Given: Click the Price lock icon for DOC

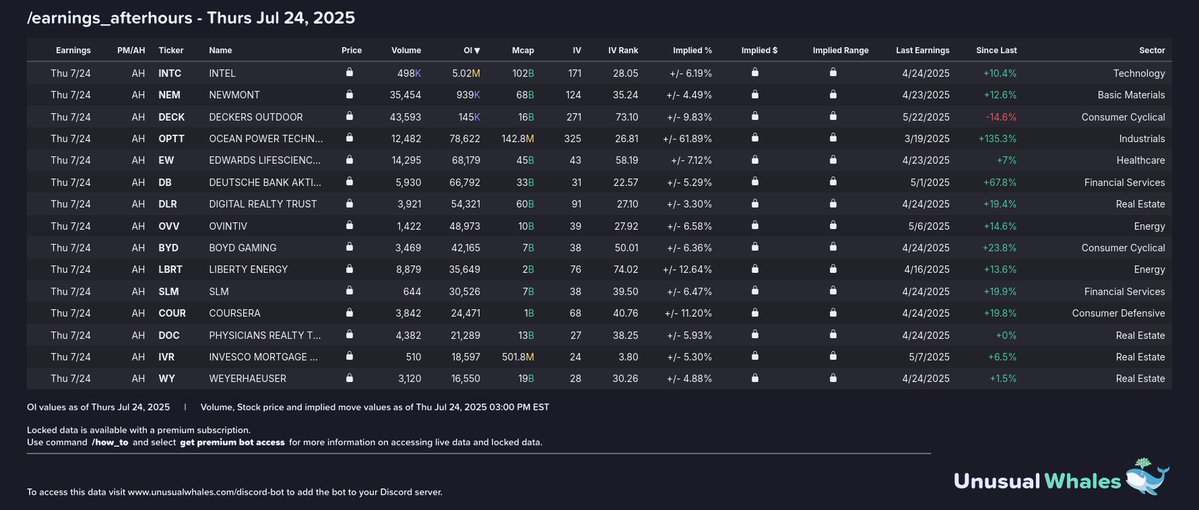Looking at the screenshot, I should 349,334.
